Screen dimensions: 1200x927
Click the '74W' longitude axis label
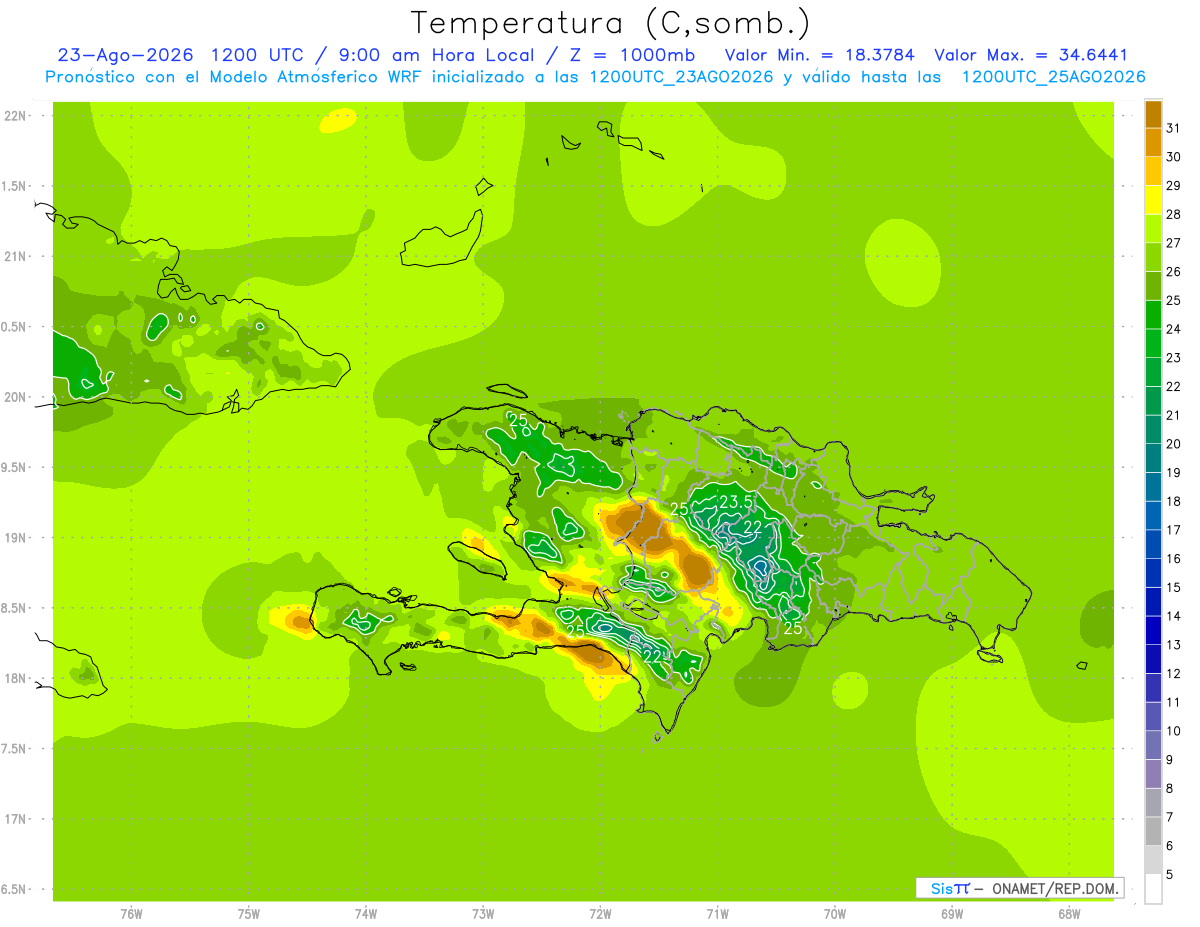[x=366, y=914]
